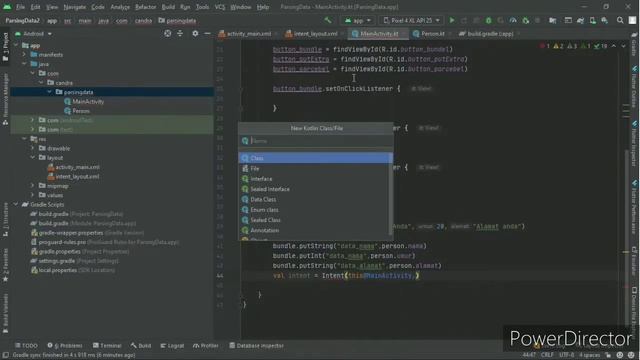Collapse the java folder node
This screenshot has width=640, height=360.
point(24,64)
